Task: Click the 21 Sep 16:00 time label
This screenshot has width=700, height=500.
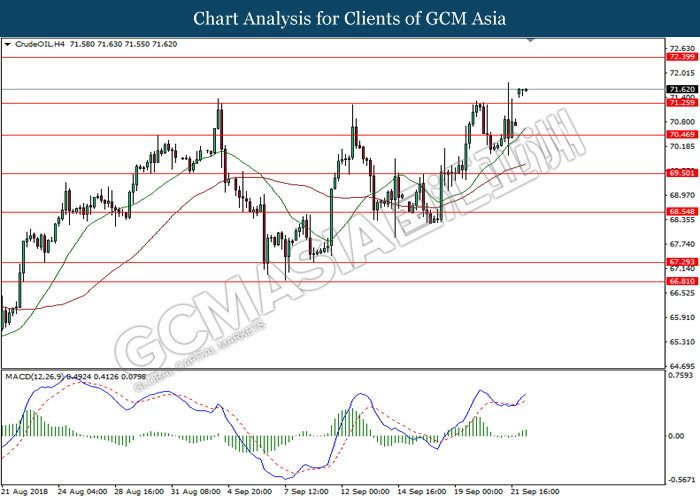Action: 535,492
